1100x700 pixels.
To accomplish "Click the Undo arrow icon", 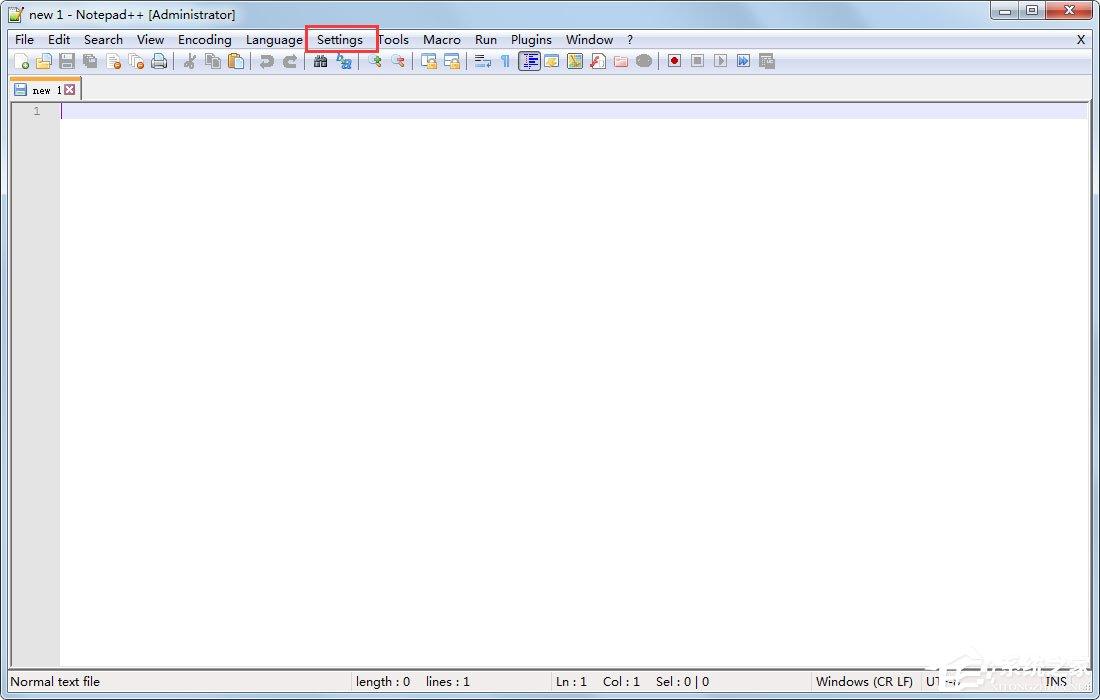I will coord(267,62).
